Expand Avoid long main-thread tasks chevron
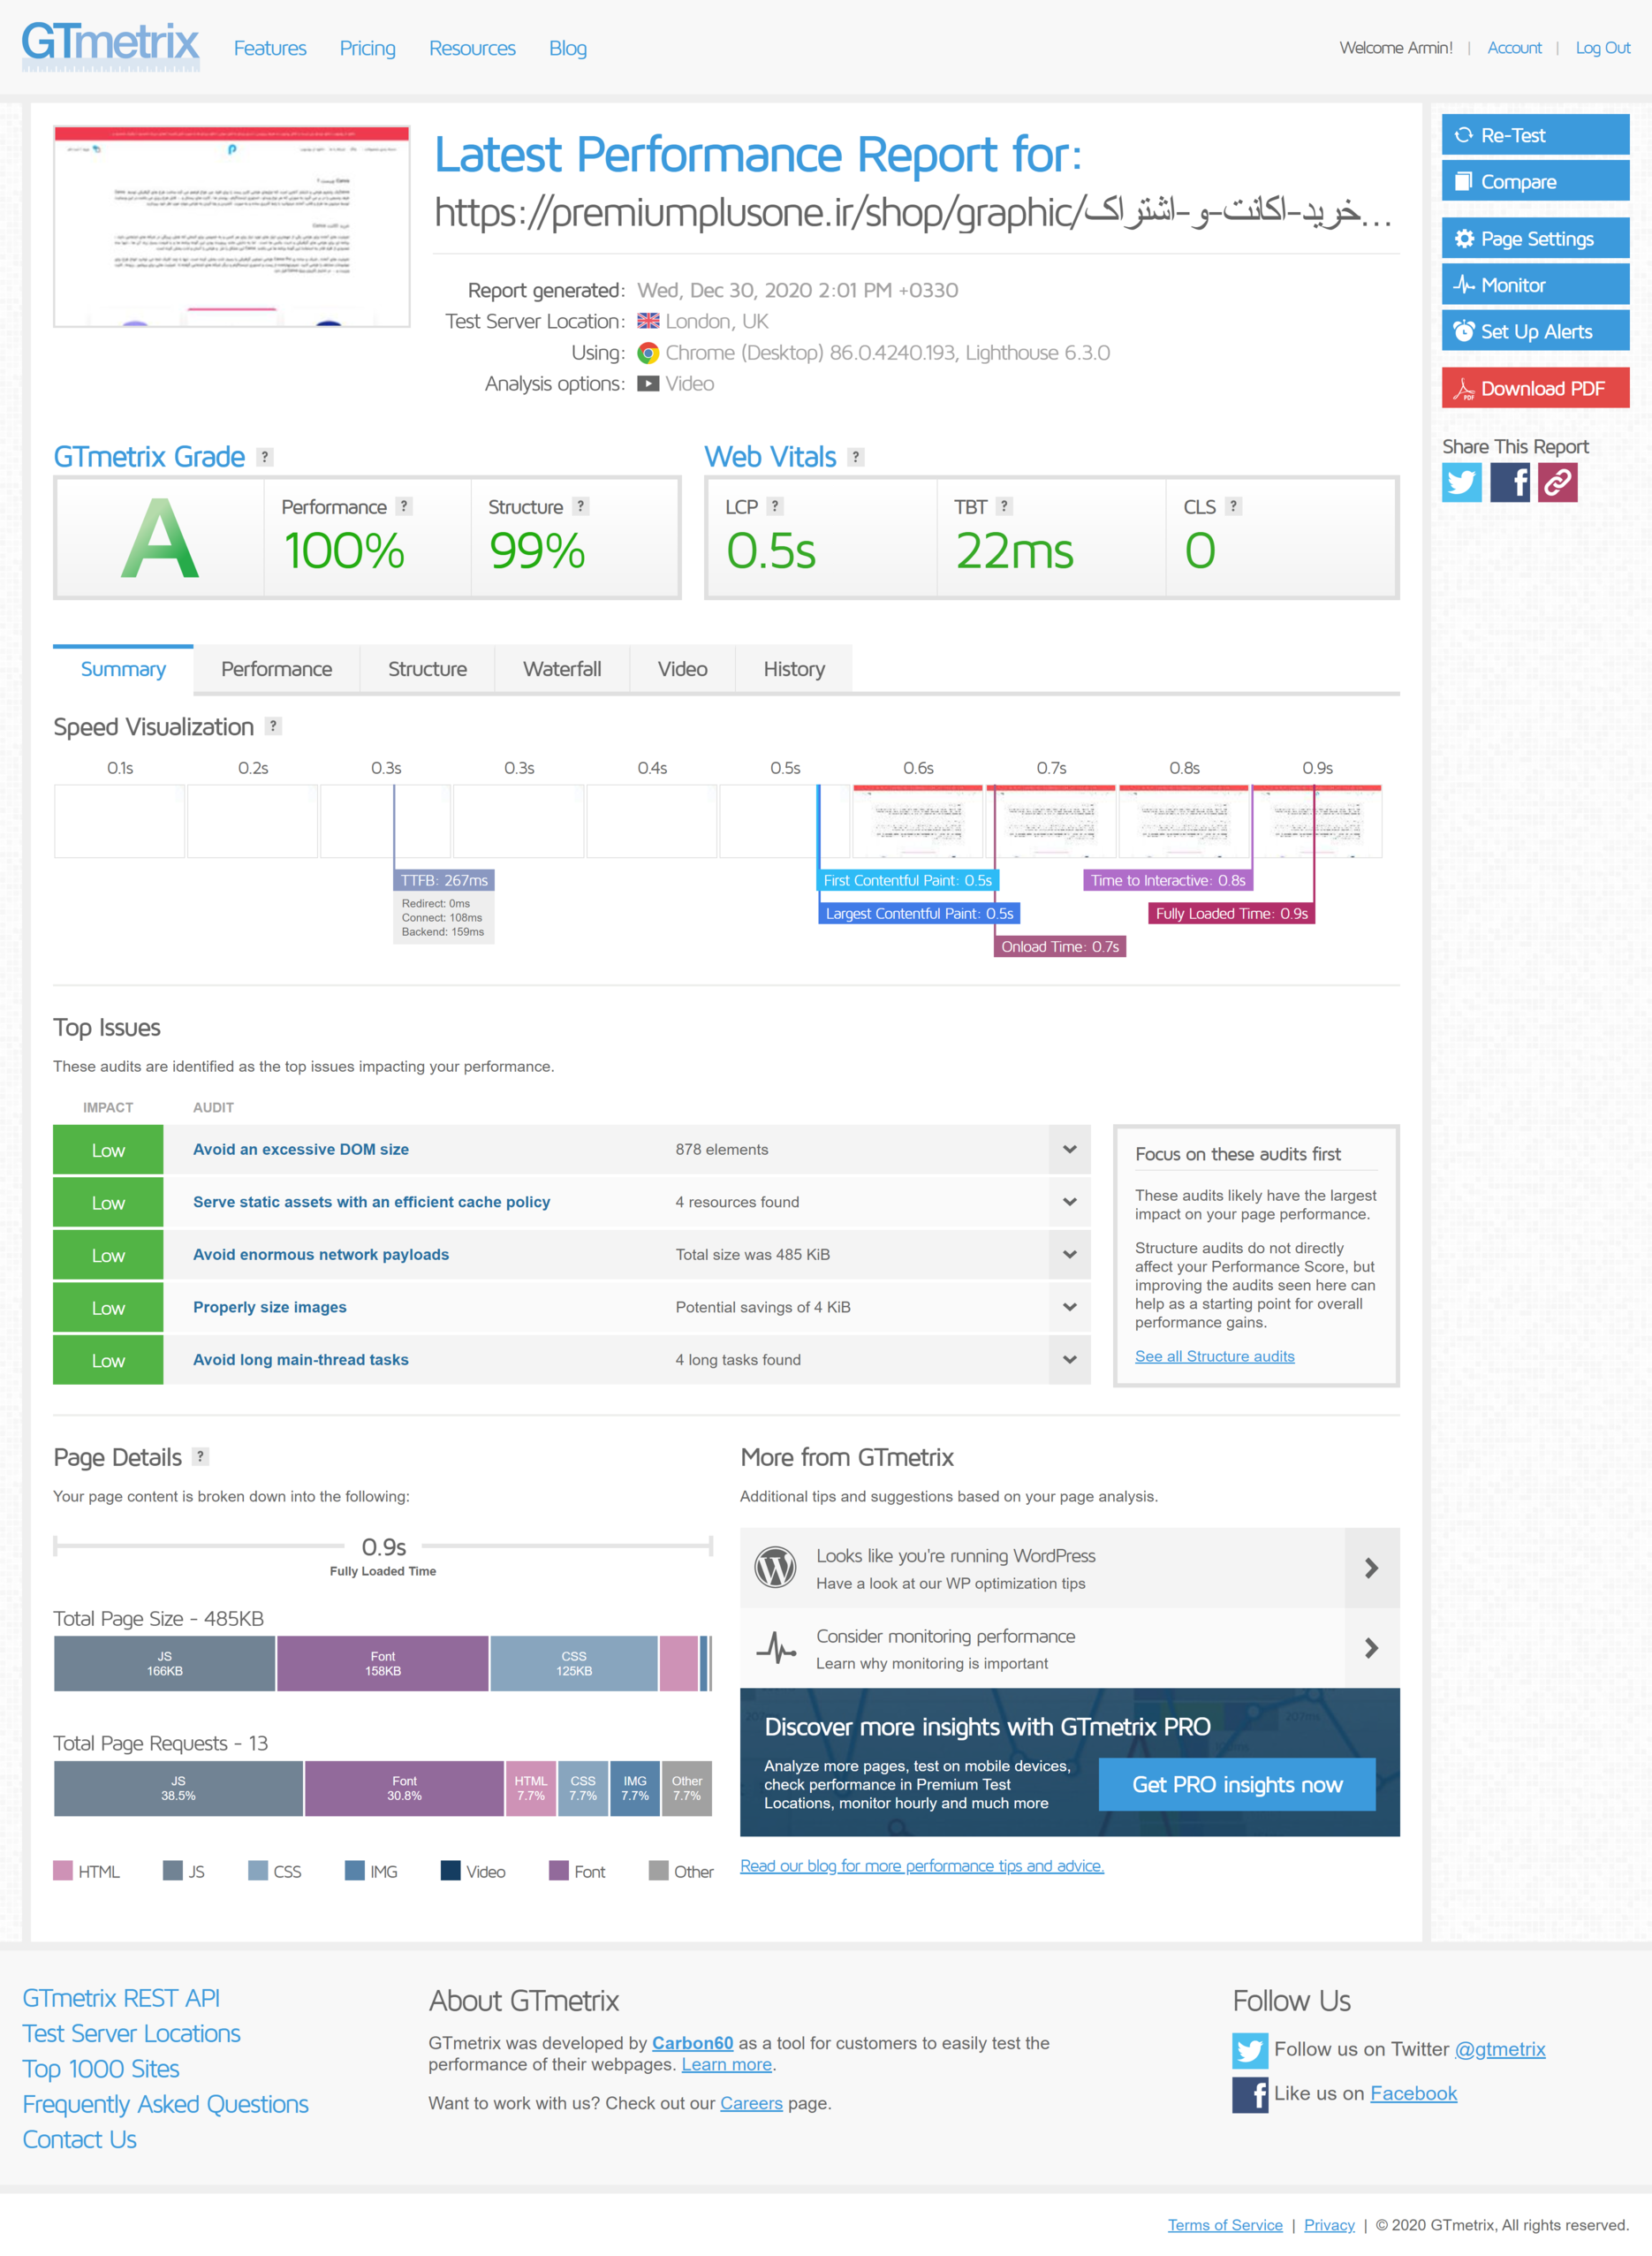This screenshot has width=1652, height=2256. [1069, 1359]
